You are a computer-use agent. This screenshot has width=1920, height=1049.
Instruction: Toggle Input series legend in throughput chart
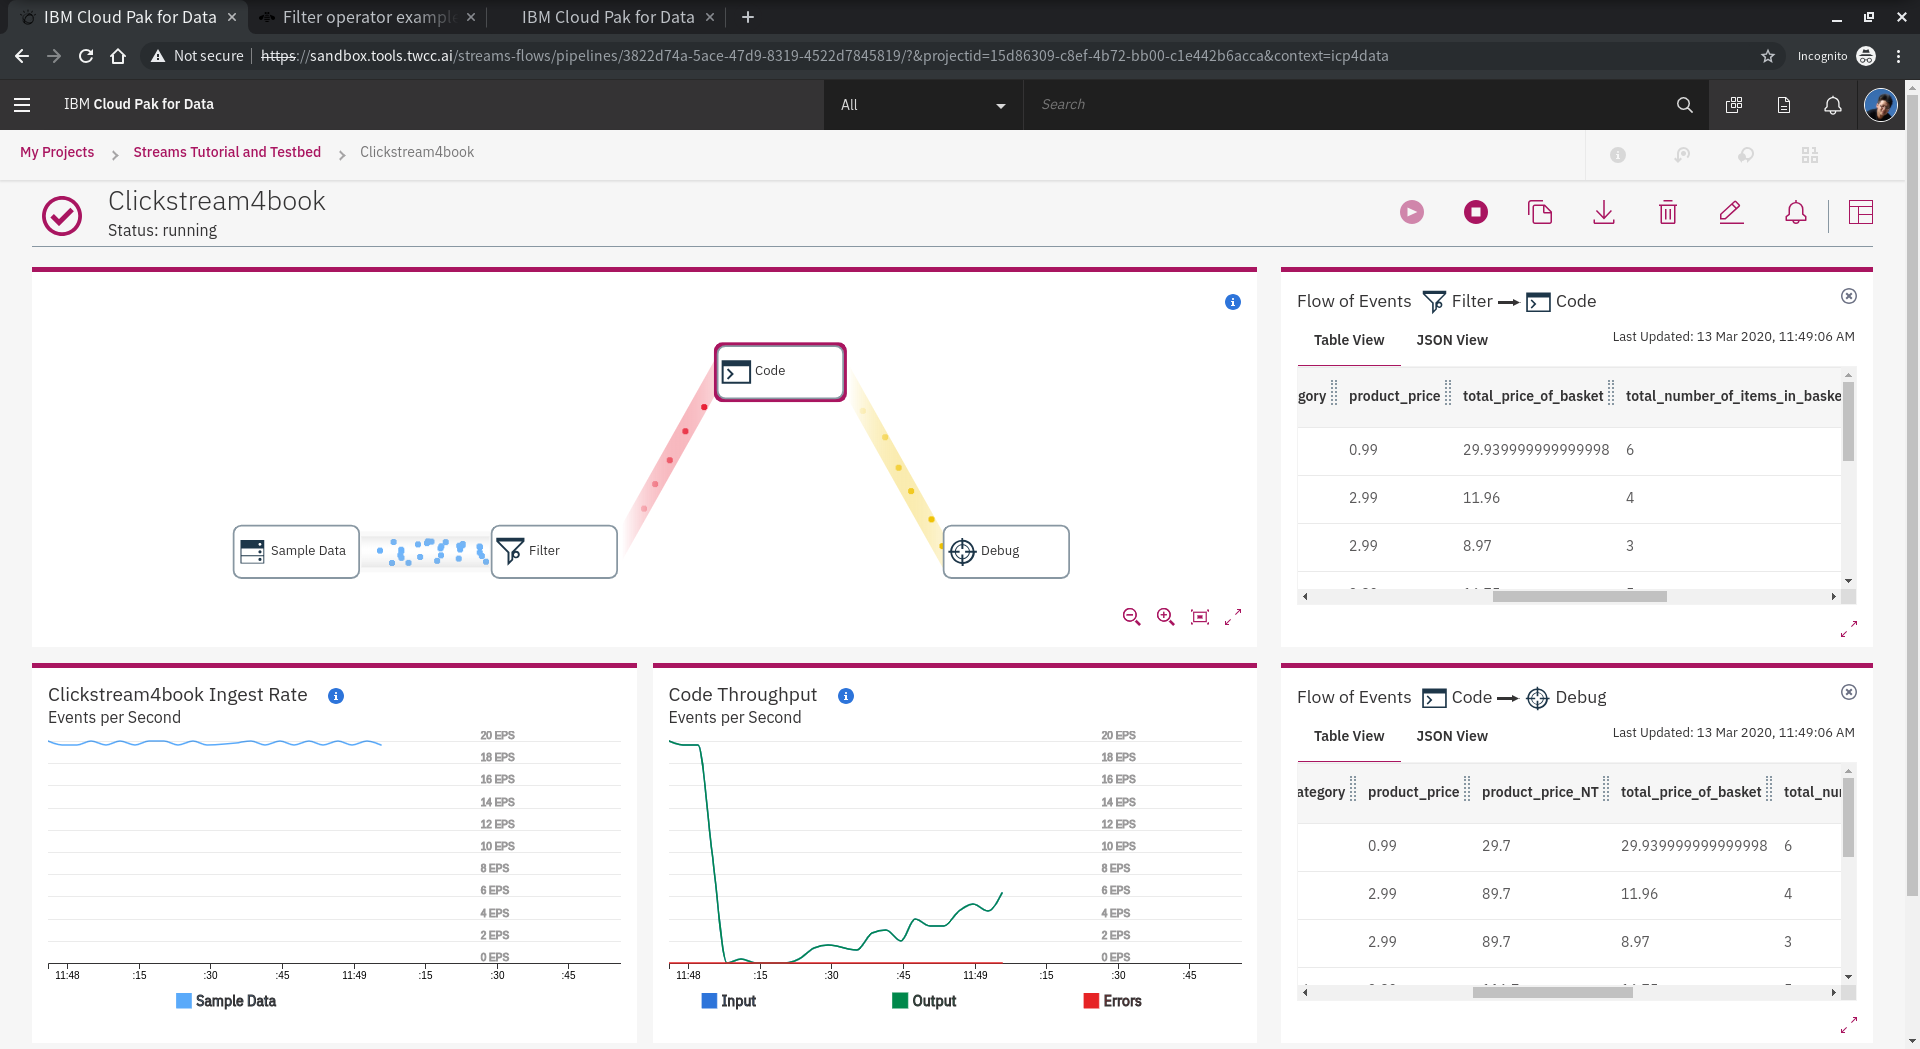click(x=729, y=1001)
